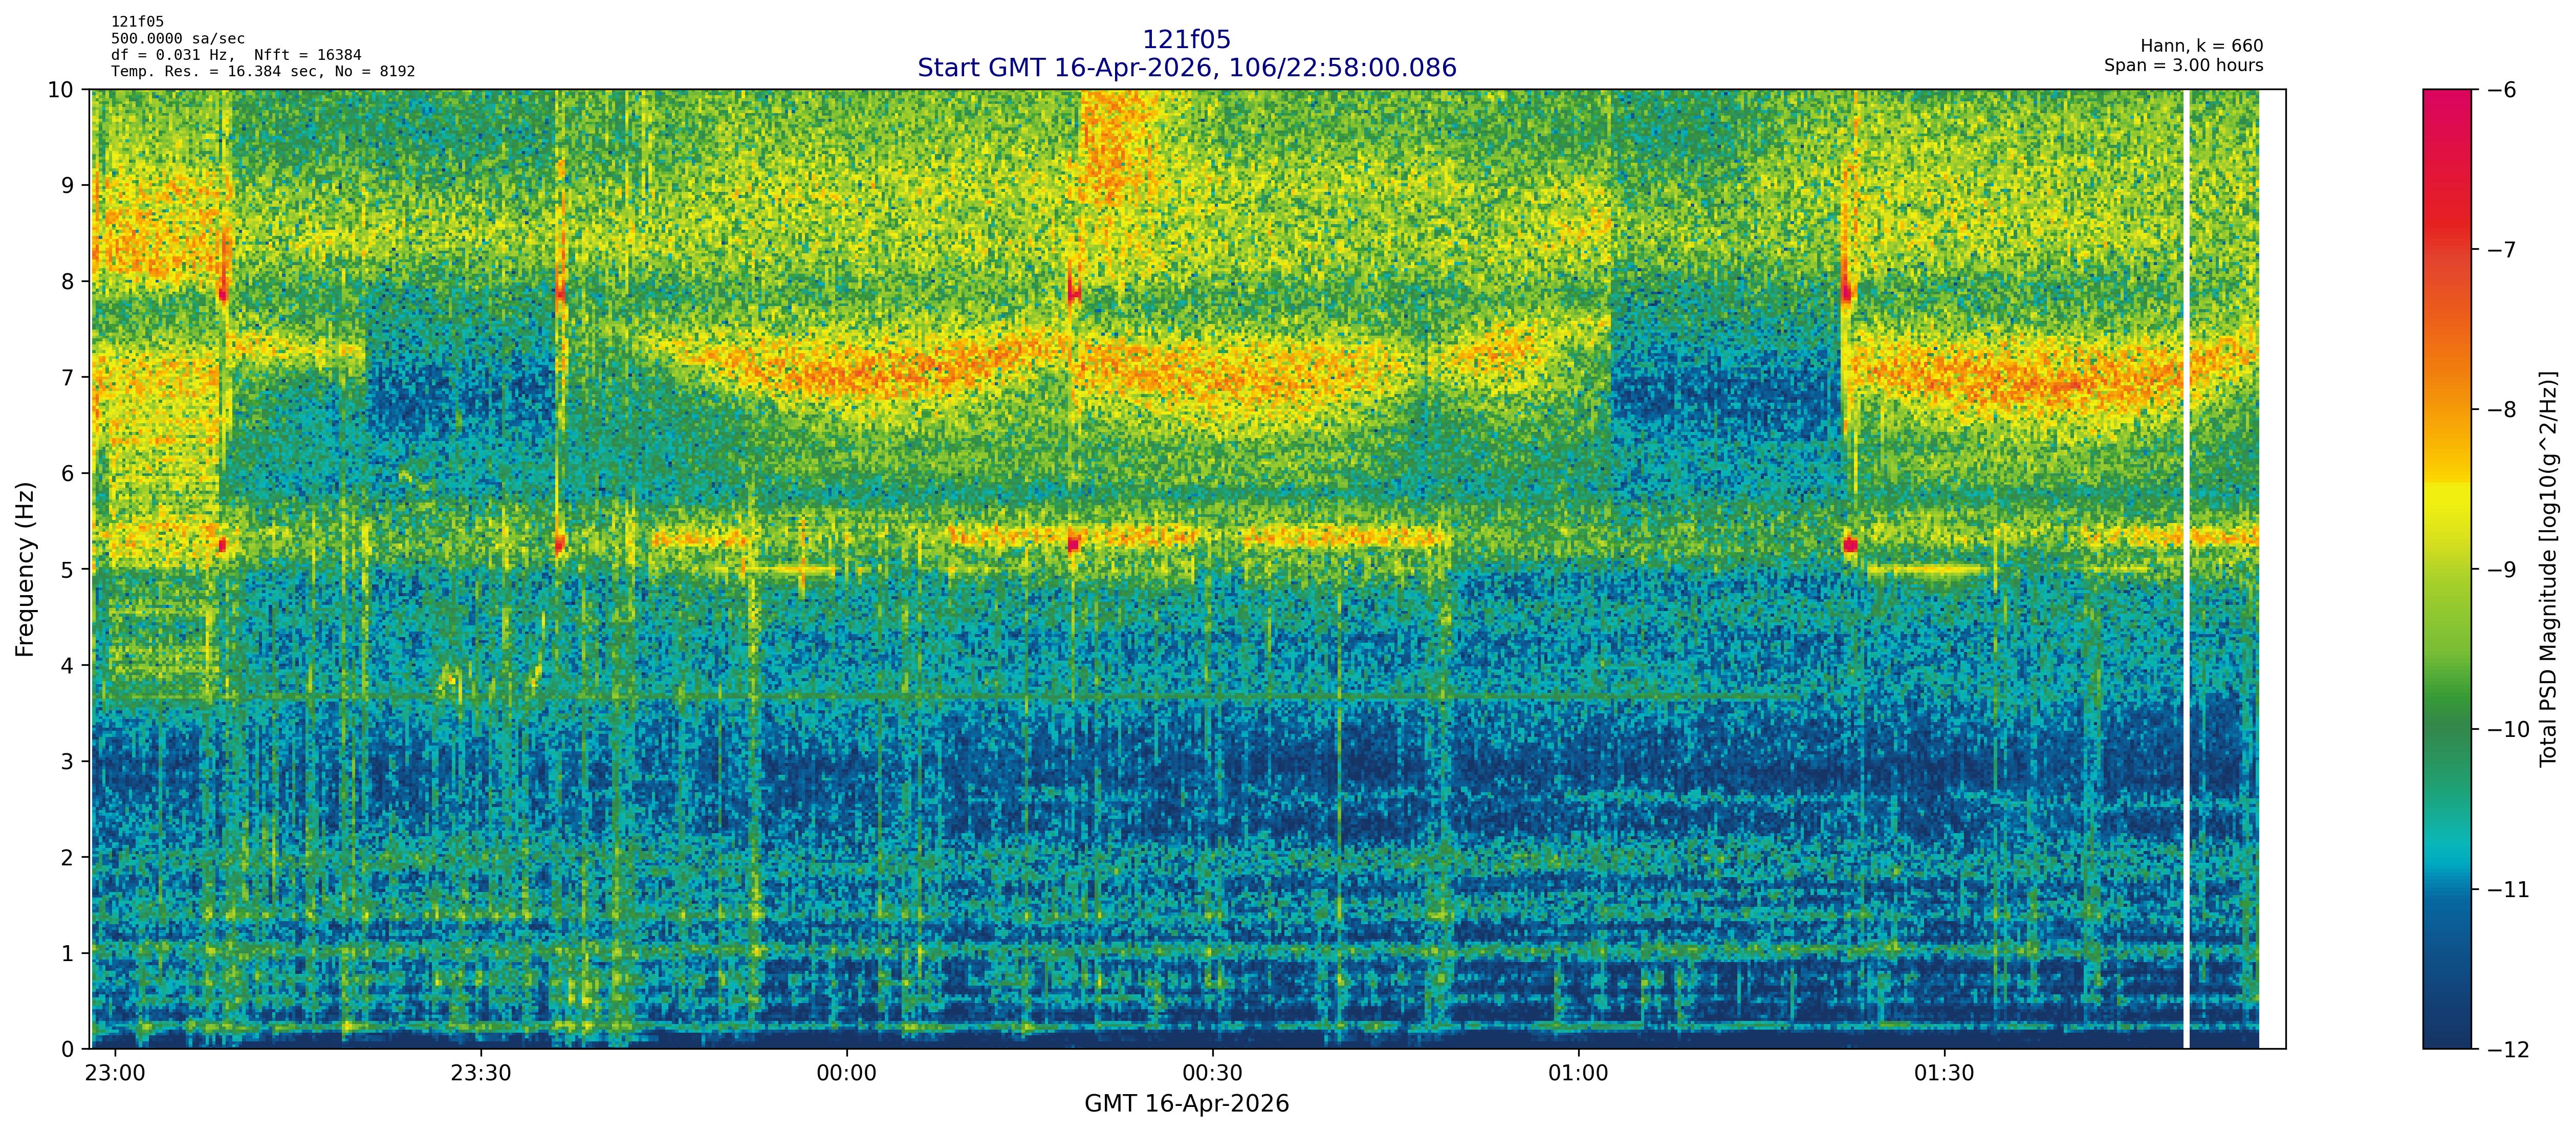Click the 5 Hz frequency tick label

(67, 569)
